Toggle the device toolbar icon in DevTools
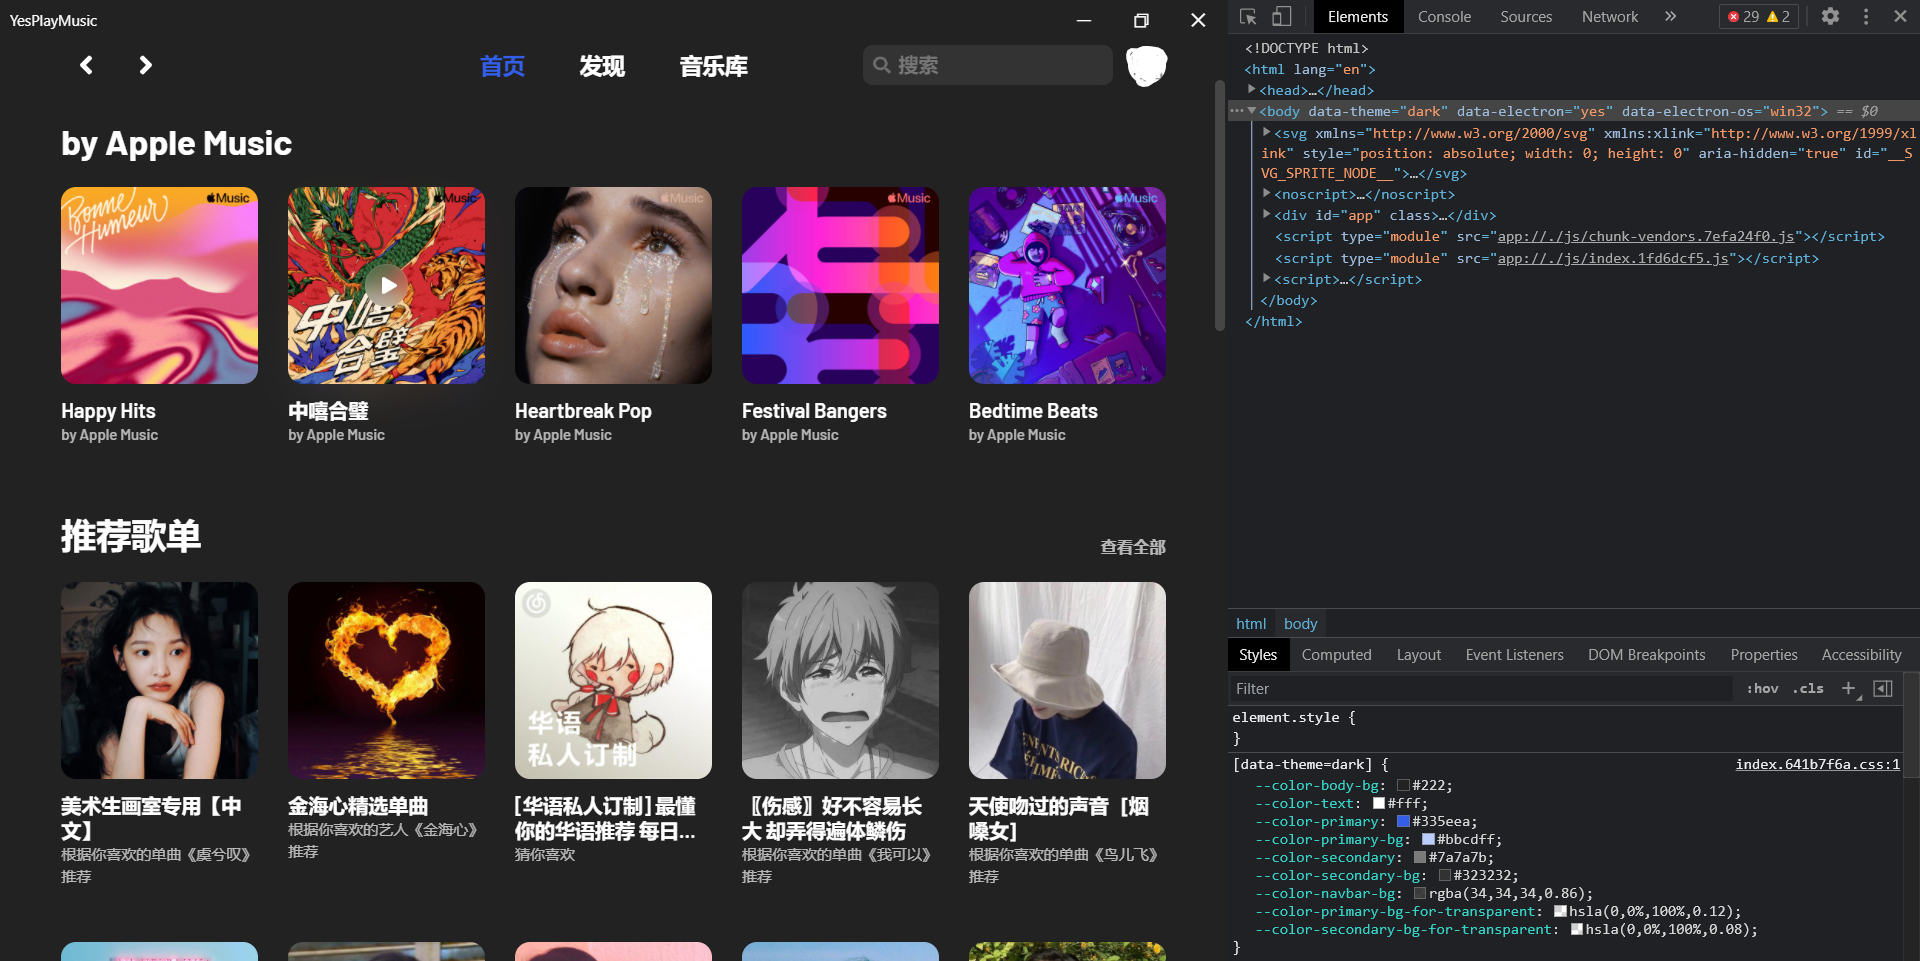 tap(1281, 17)
